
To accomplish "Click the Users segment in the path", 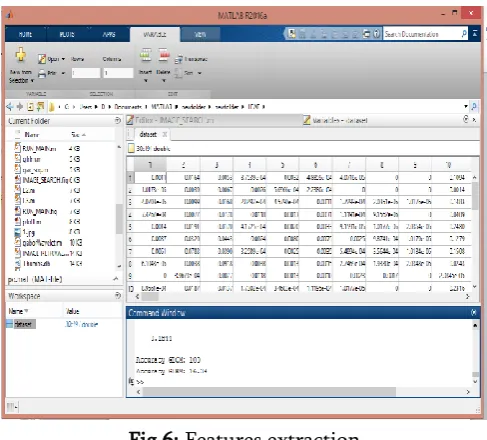I will (86, 107).
